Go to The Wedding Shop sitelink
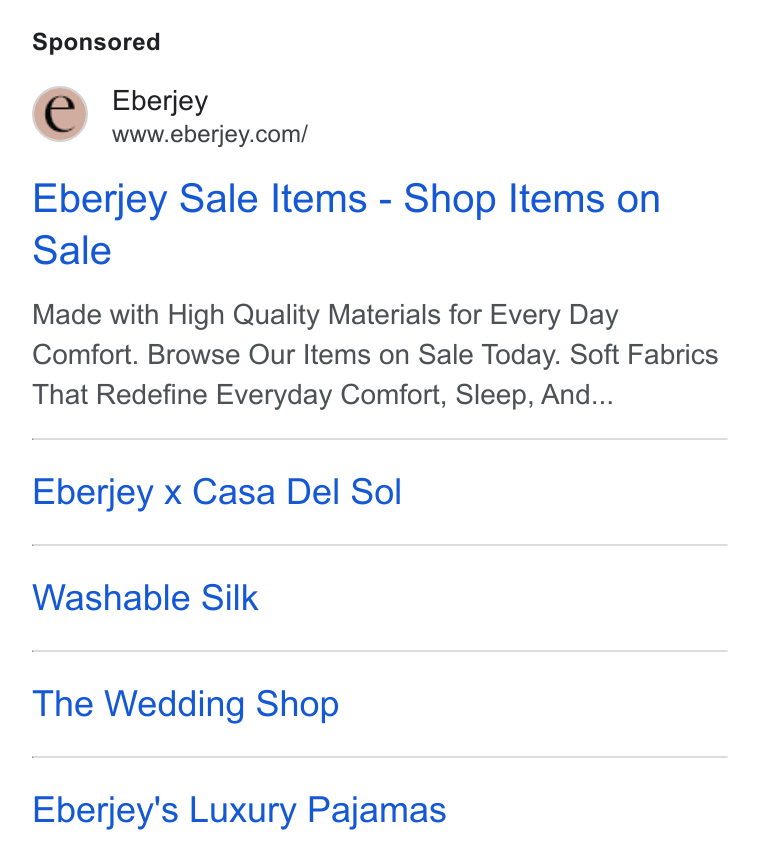Viewport: 760px width, 862px height. tap(186, 704)
